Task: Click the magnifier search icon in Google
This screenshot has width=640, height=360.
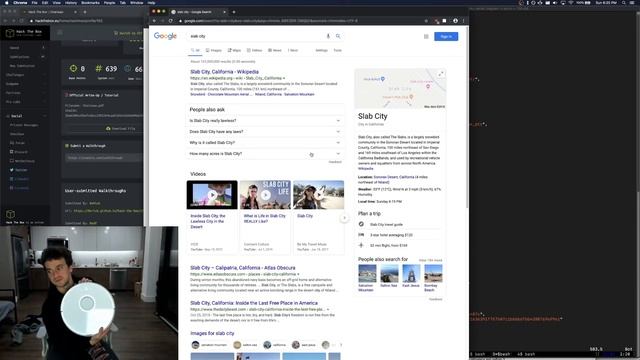Action: (338, 36)
